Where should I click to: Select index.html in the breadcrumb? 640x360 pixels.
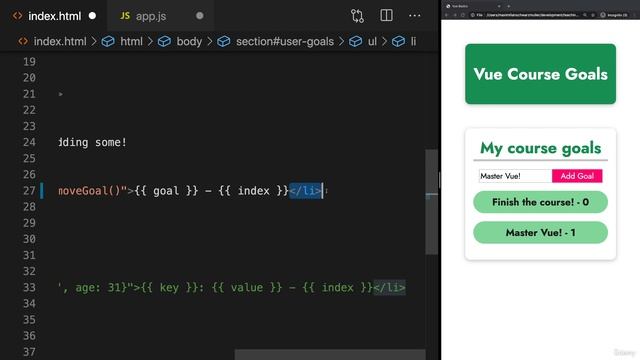click(x=60, y=42)
